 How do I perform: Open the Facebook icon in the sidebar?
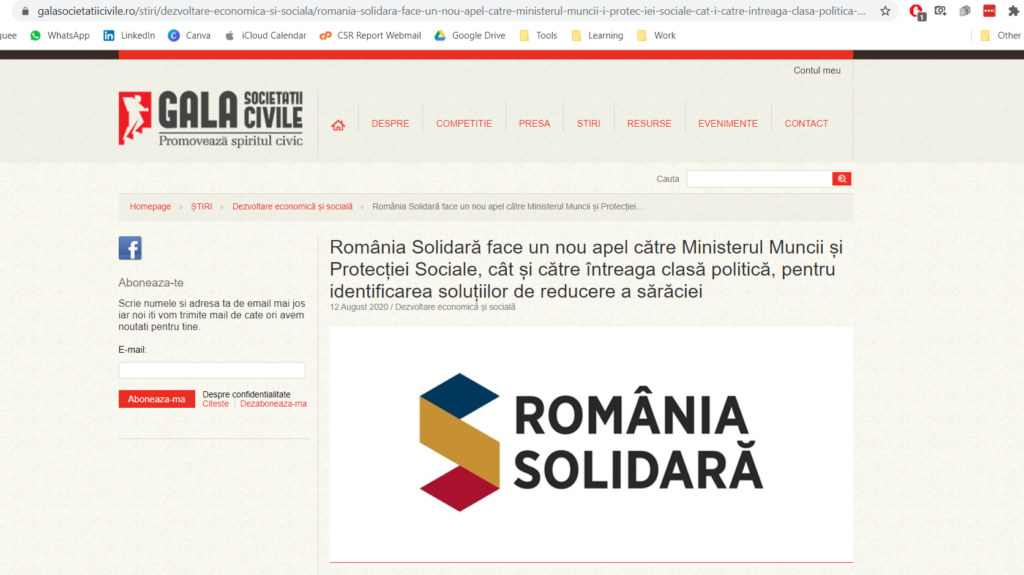[130, 248]
